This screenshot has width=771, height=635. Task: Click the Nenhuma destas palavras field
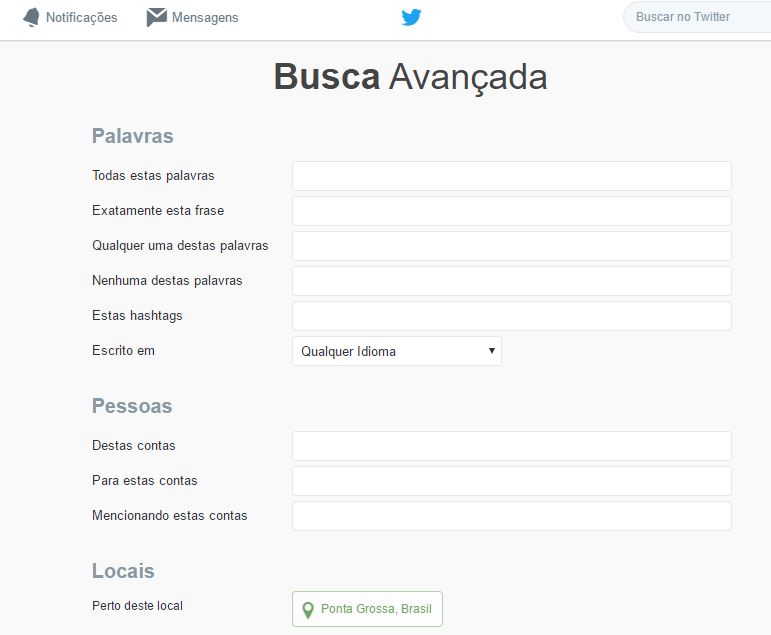[x=512, y=281]
